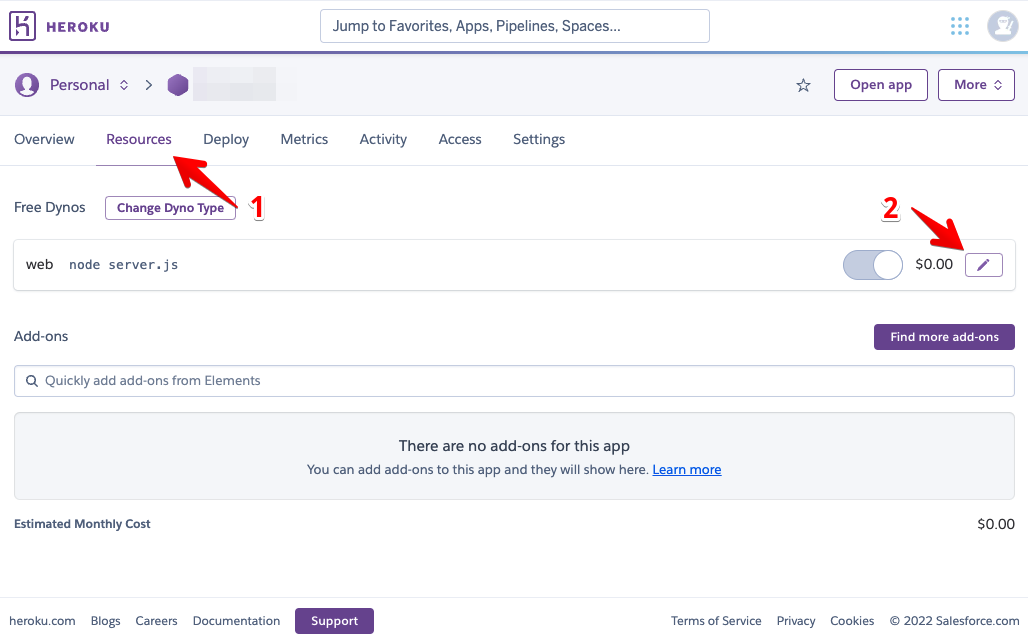Viewport: 1028px width, 635px height.
Task: Click the Free Dynos label
Action: [50, 207]
